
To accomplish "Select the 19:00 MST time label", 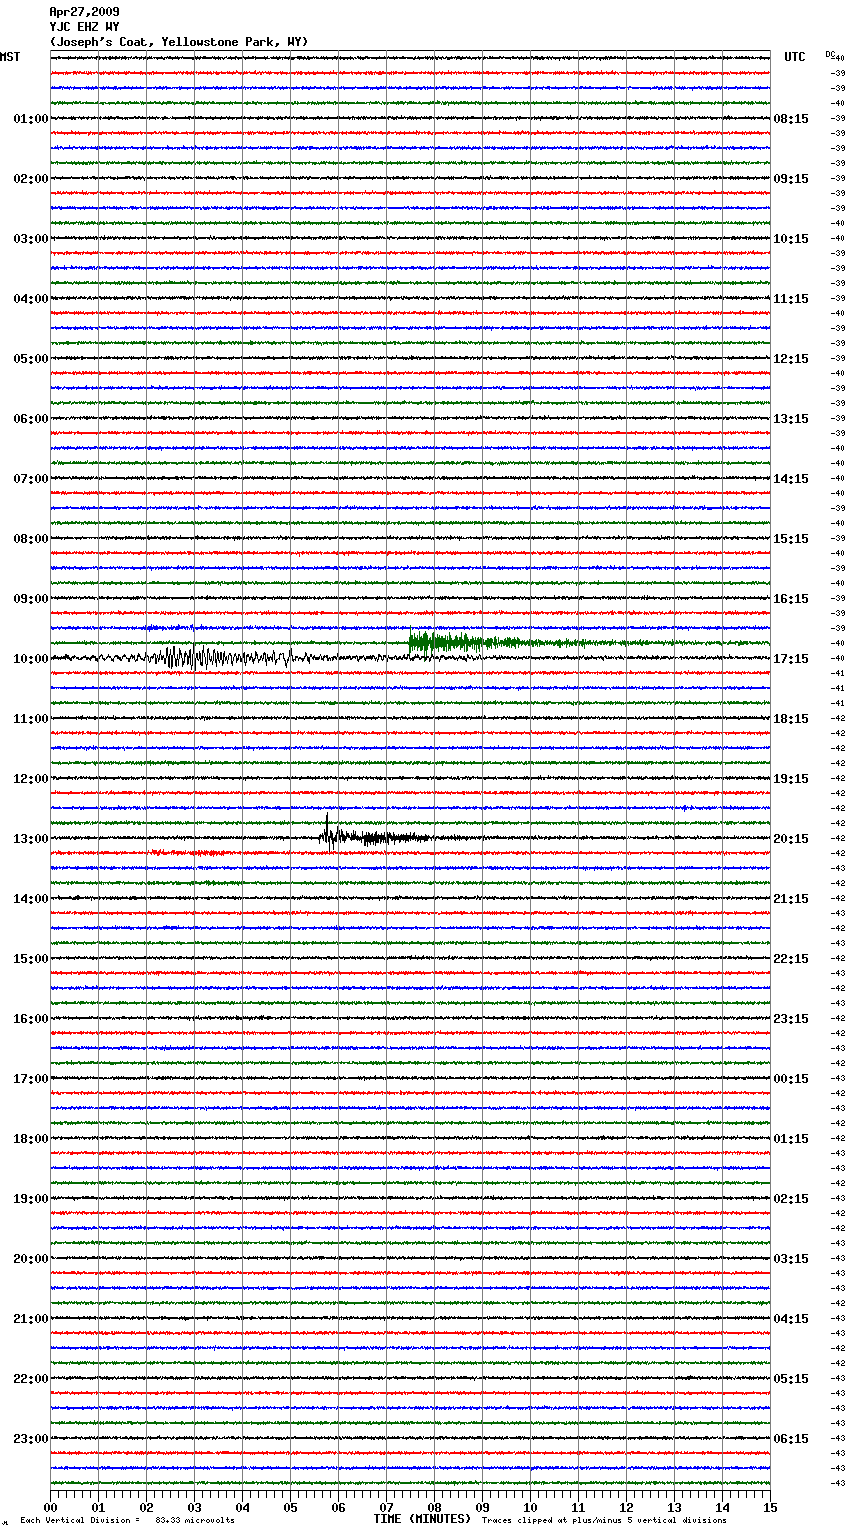I will [x=31, y=1199].
